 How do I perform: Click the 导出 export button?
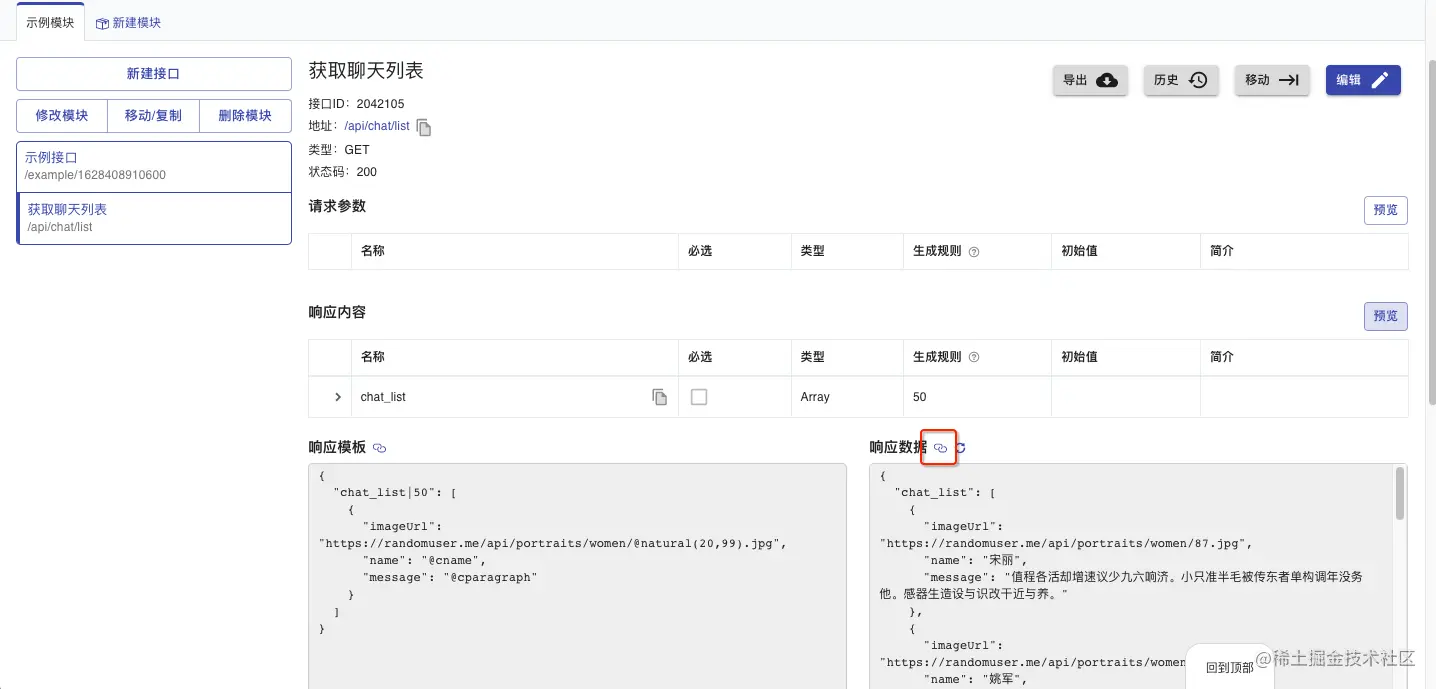pyautogui.click(x=1090, y=80)
